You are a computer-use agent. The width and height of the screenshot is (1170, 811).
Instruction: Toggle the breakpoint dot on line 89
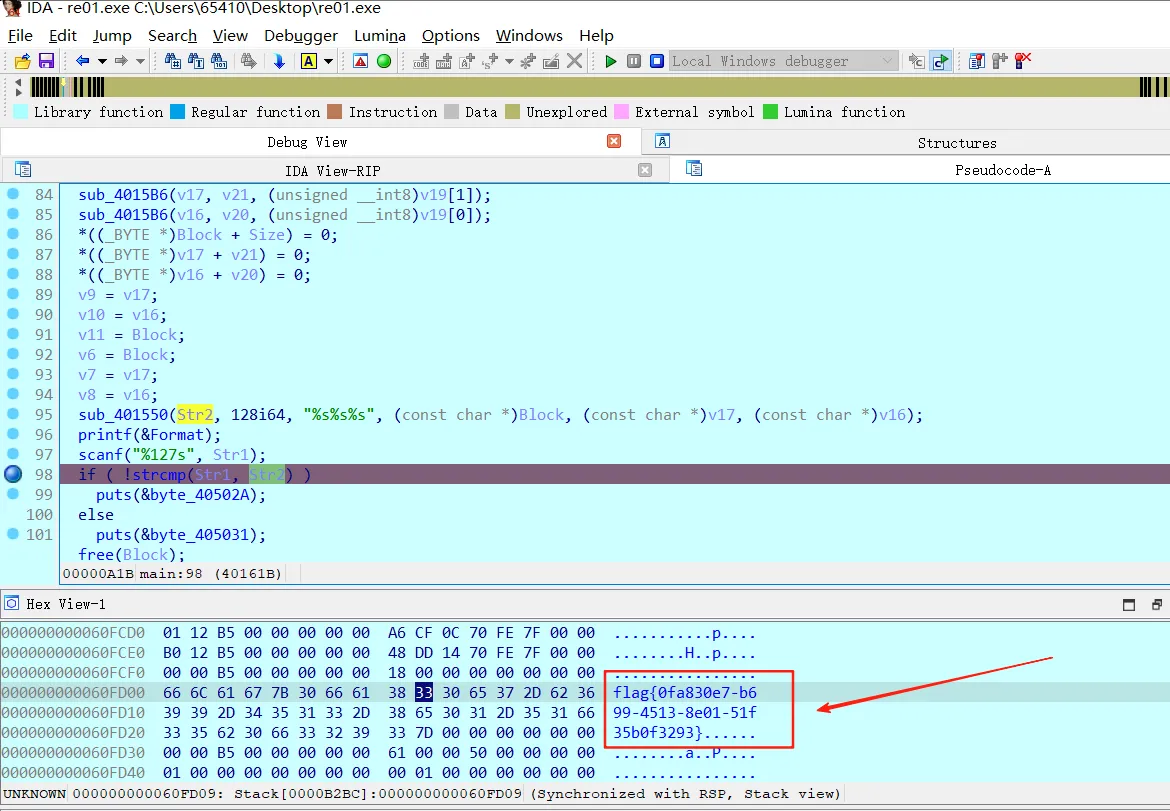(13, 294)
